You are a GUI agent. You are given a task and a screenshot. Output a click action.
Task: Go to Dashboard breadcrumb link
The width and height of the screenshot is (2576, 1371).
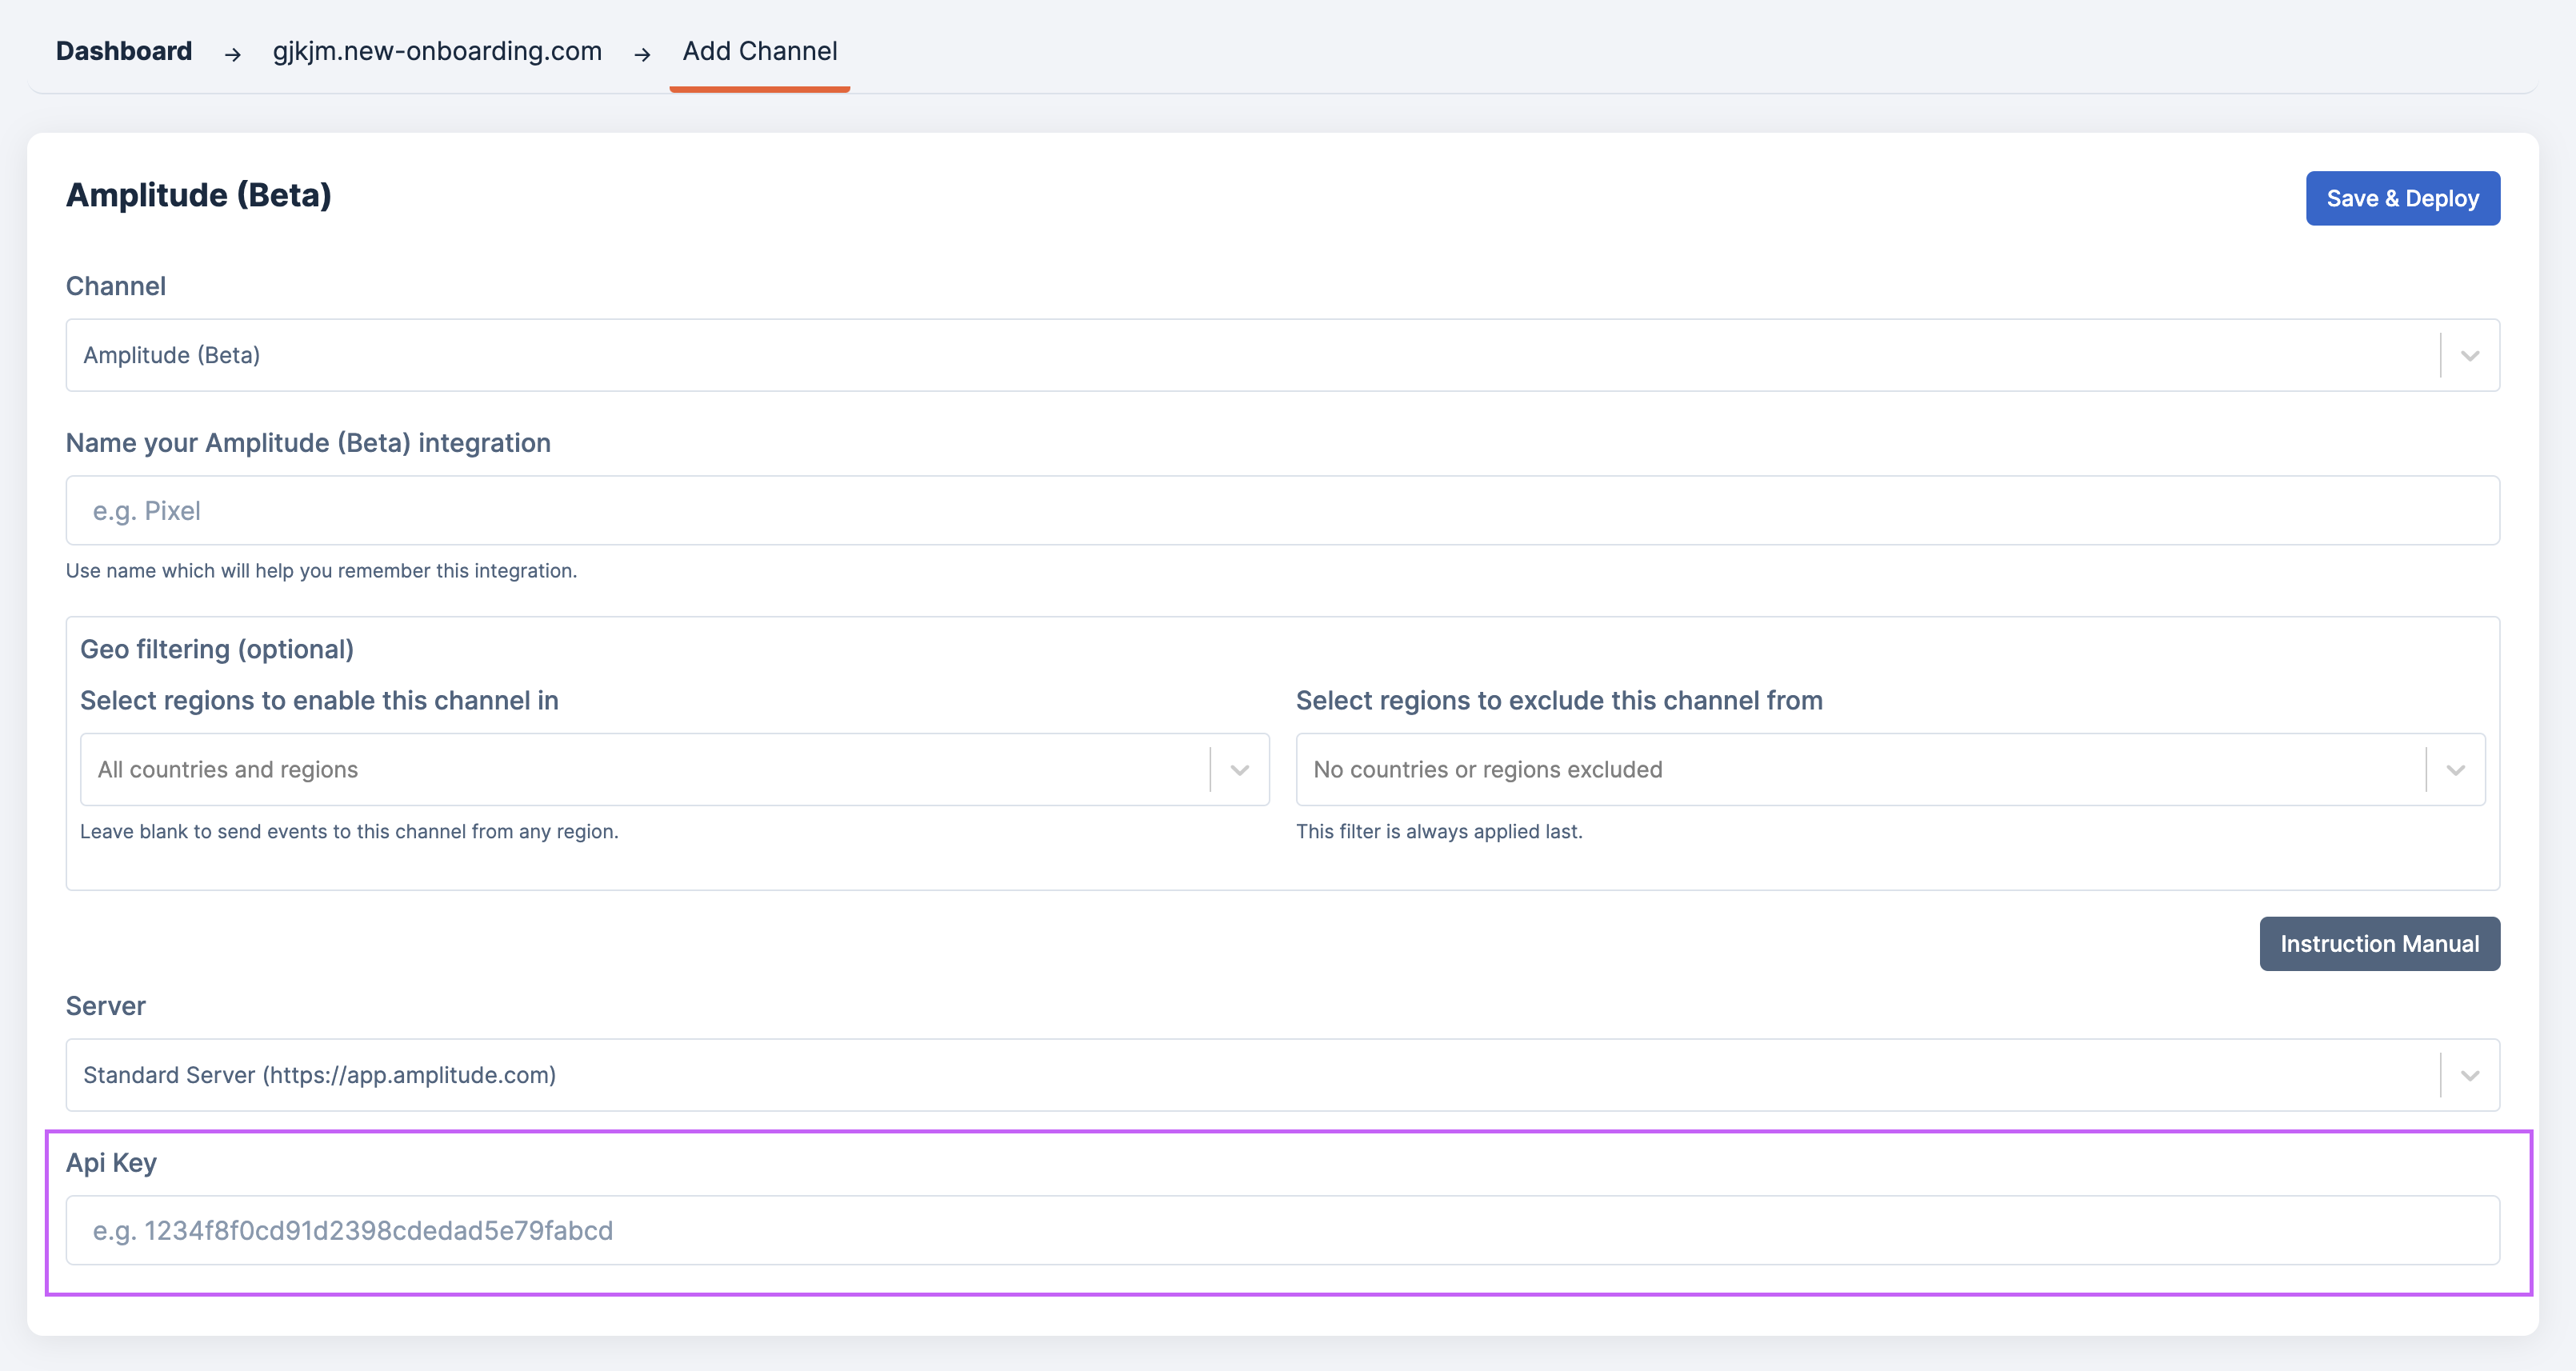pos(124,51)
